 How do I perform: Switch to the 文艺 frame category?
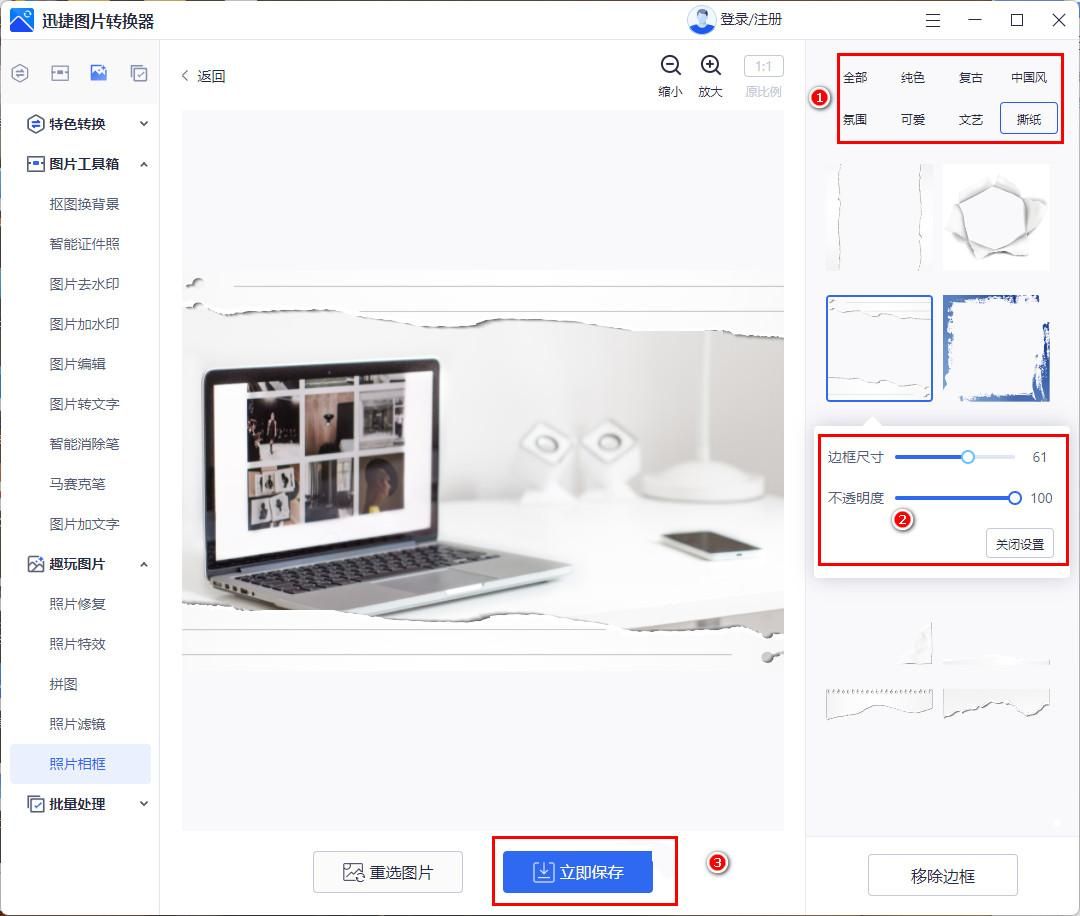point(970,120)
